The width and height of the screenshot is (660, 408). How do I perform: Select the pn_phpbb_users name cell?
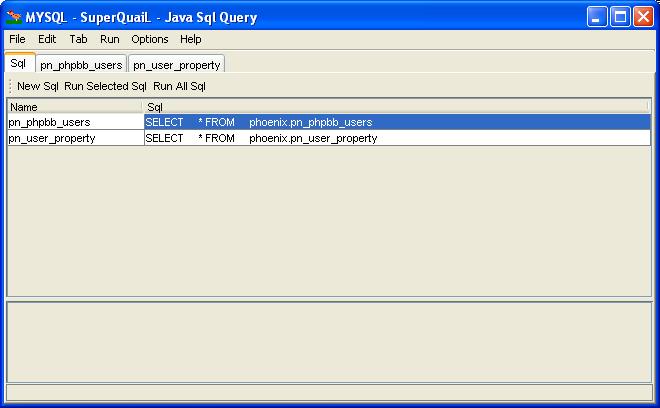click(x=75, y=122)
